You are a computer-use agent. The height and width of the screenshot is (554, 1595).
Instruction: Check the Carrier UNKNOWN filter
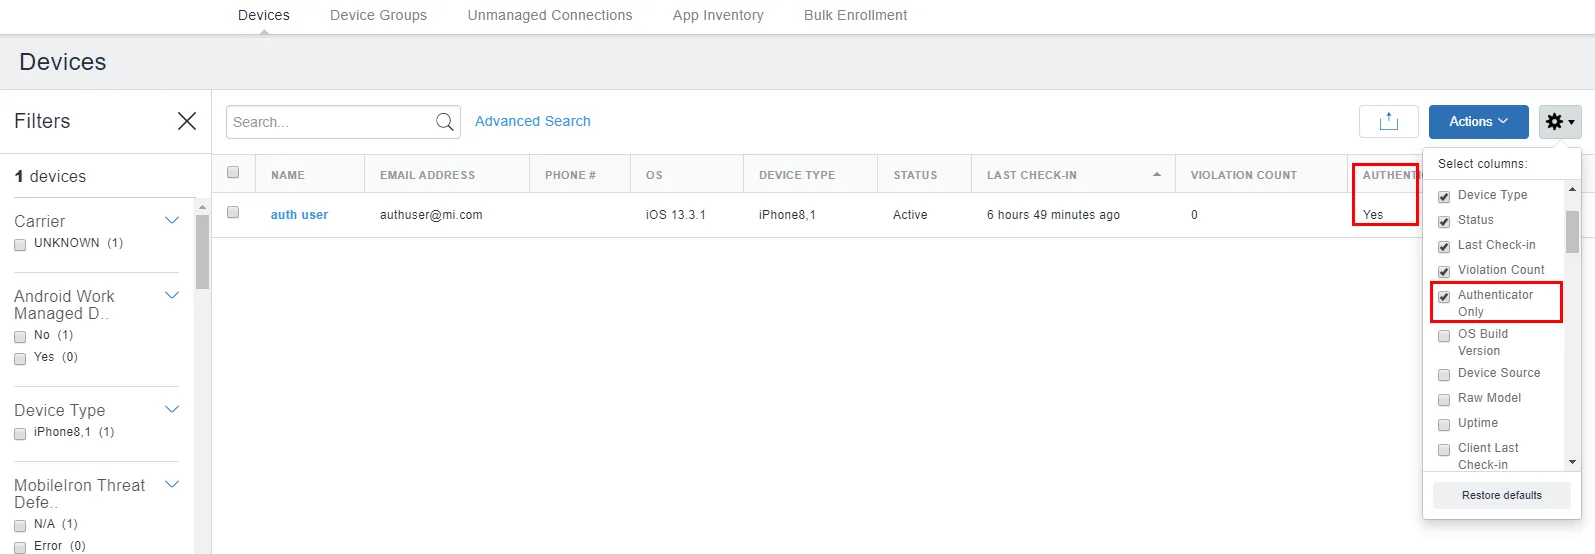click(20, 244)
